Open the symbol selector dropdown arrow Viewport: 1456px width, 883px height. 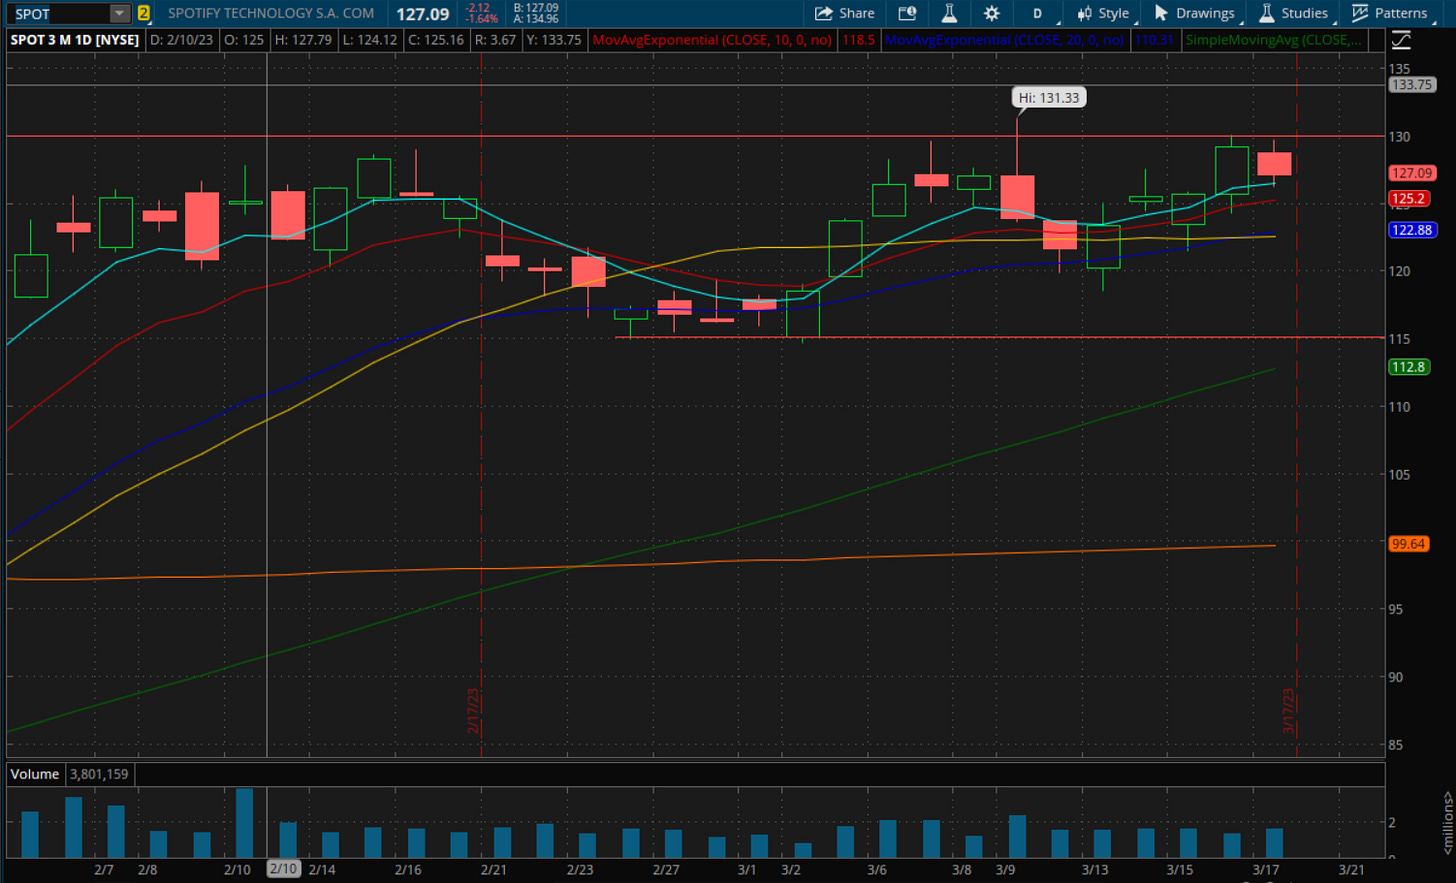click(120, 14)
